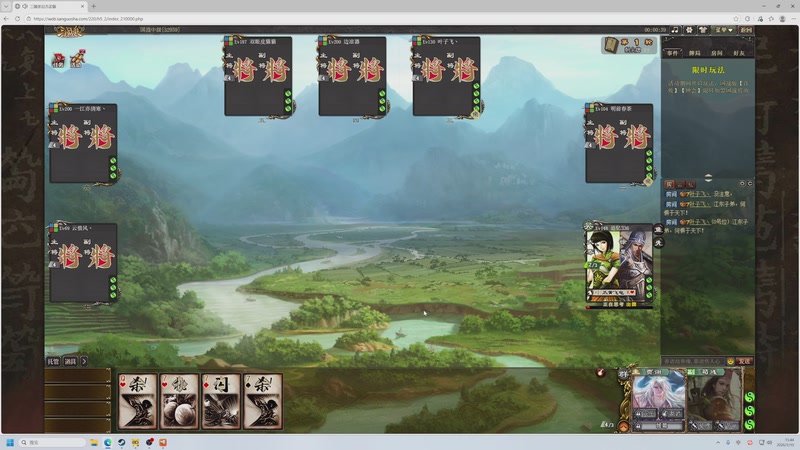Select player 云俱风 general panel
800x450 pixels.
tap(83, 263)
